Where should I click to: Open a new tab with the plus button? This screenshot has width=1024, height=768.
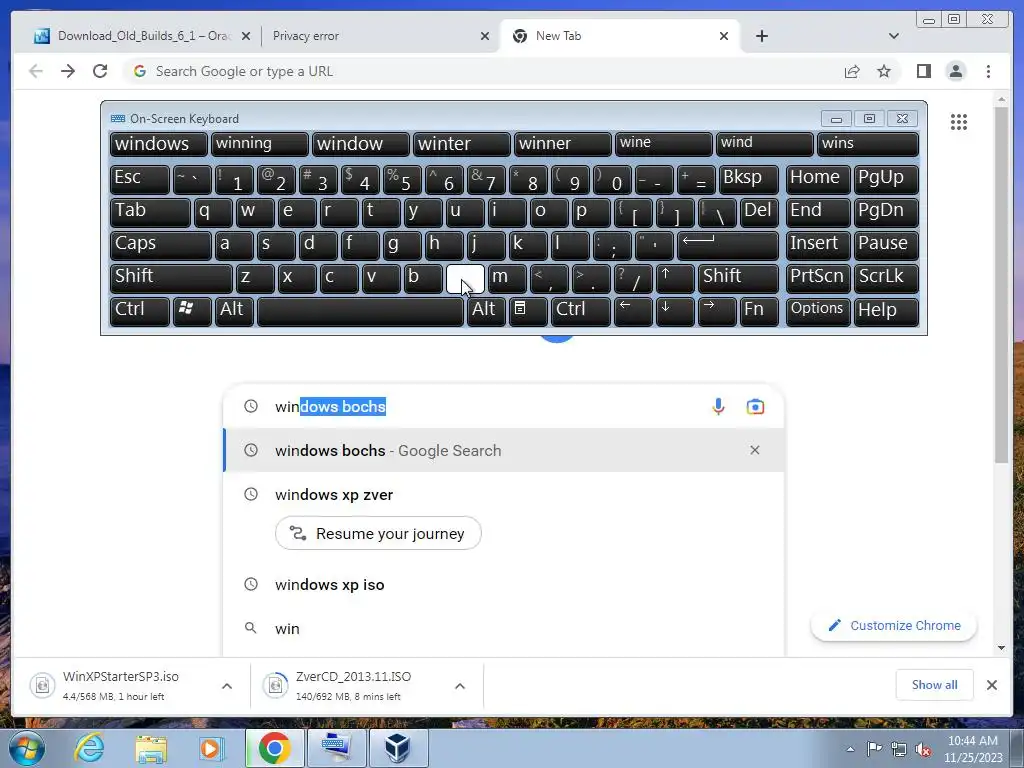pyautogui.click(x=761, y=36)
